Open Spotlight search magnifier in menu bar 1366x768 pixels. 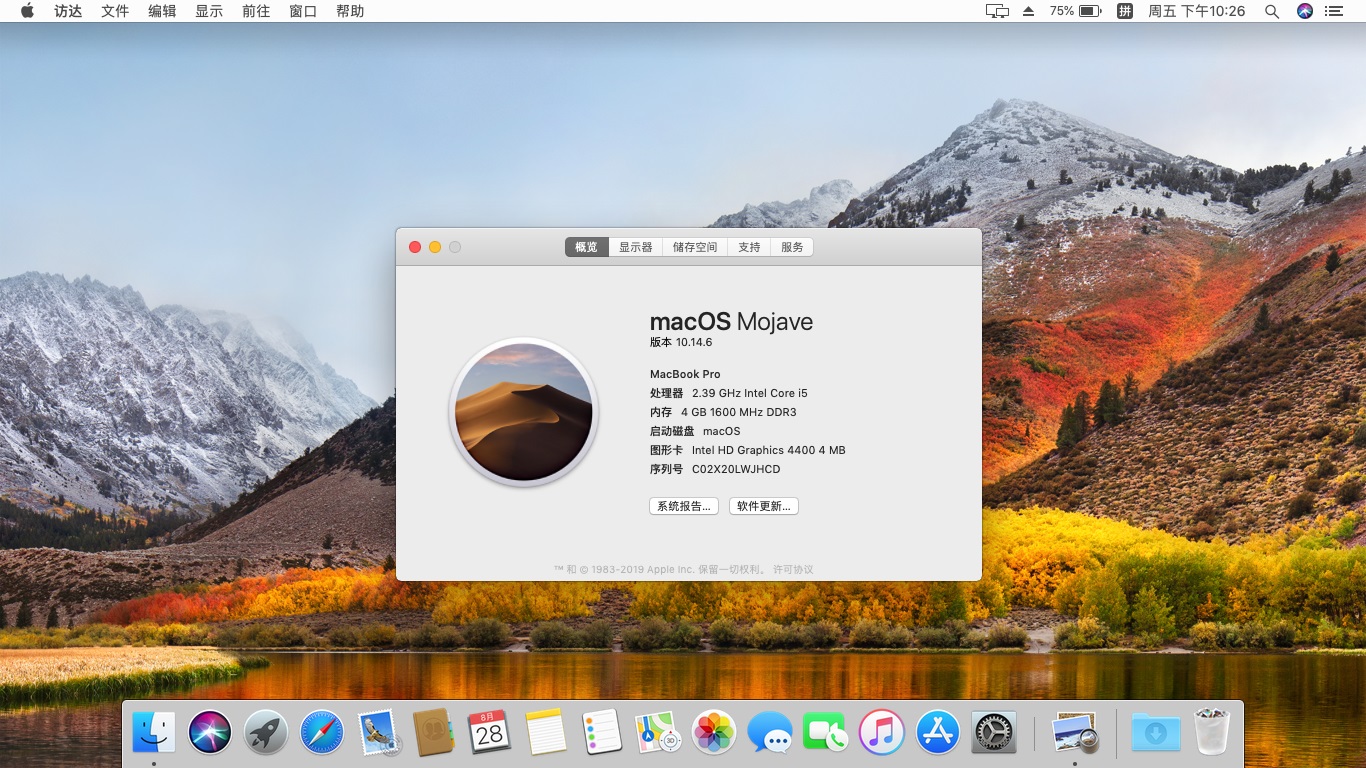point(1272,11)
